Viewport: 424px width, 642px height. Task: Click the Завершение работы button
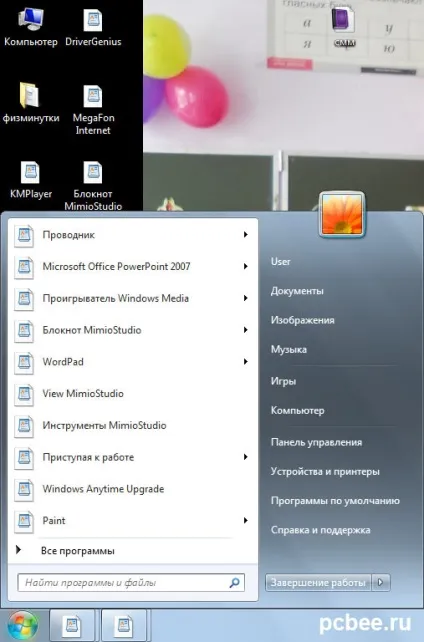coord(318,582)
